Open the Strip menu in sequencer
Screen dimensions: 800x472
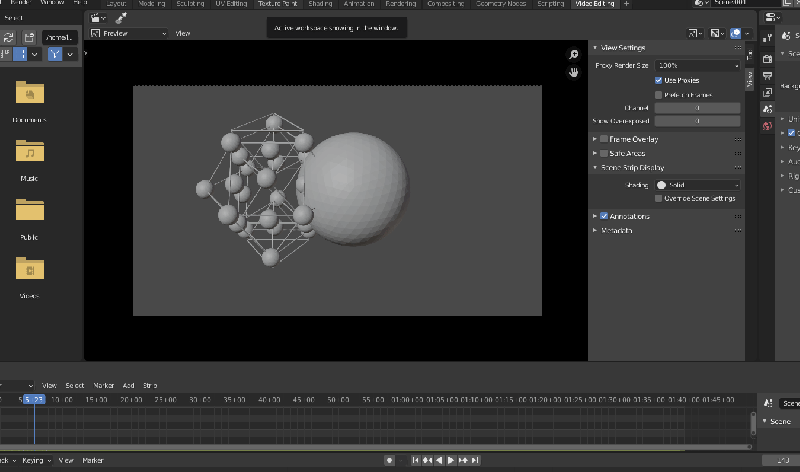pyautogui.click(x=150, y=385)
